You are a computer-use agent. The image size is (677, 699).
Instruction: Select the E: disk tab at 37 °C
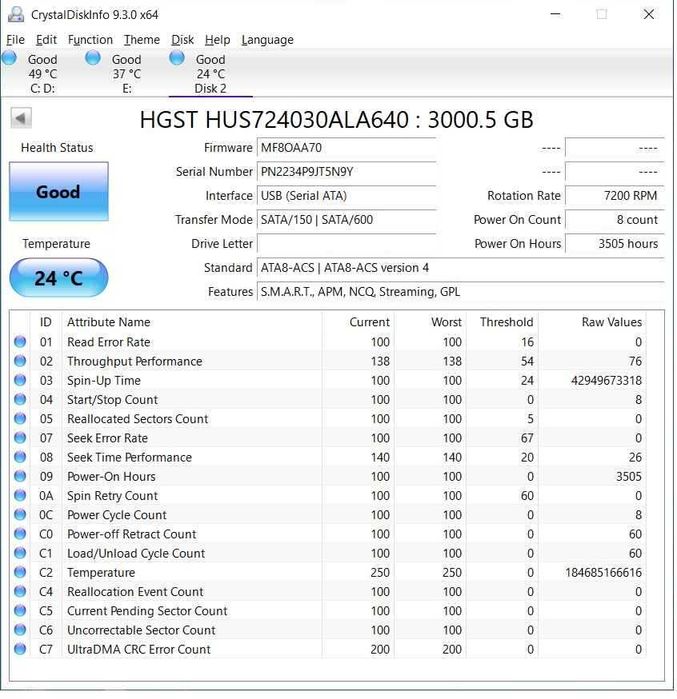click(x=127, y=74)
